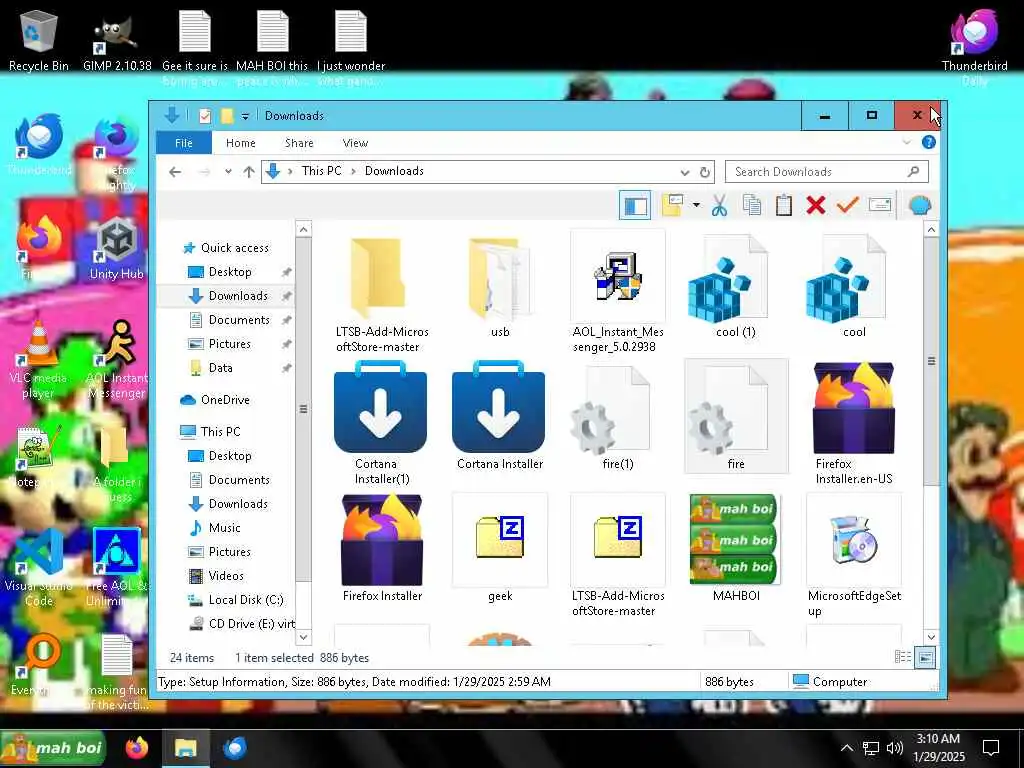1024x768 pixels.
Task: Switch to the Share ribbon tab
Action: click(299, 143)
